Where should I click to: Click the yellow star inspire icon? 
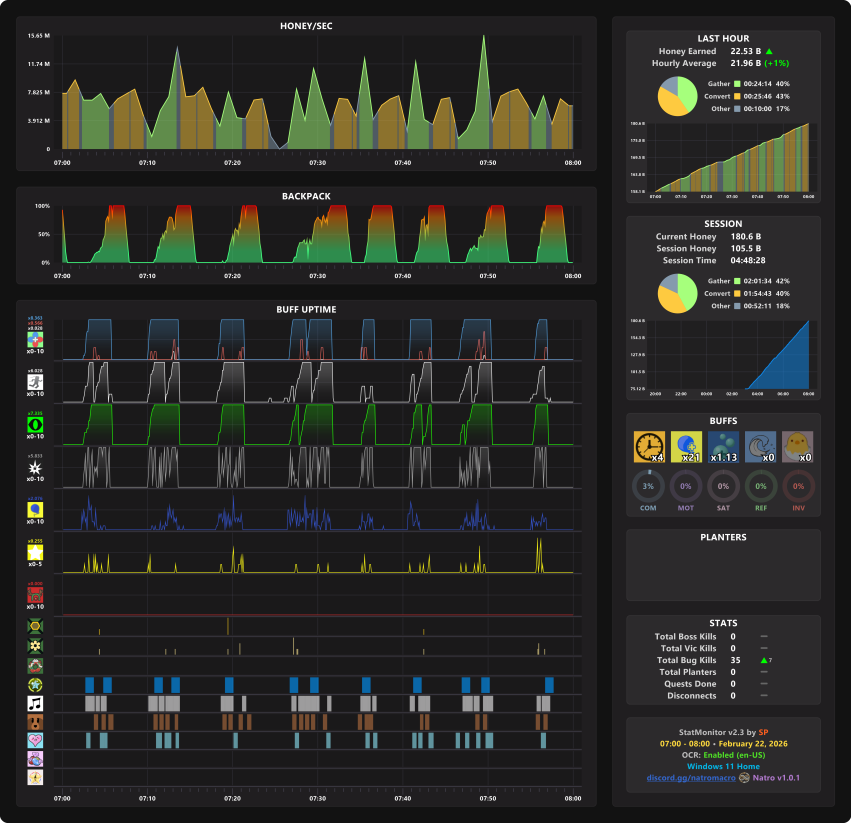[x=35, y=553]
